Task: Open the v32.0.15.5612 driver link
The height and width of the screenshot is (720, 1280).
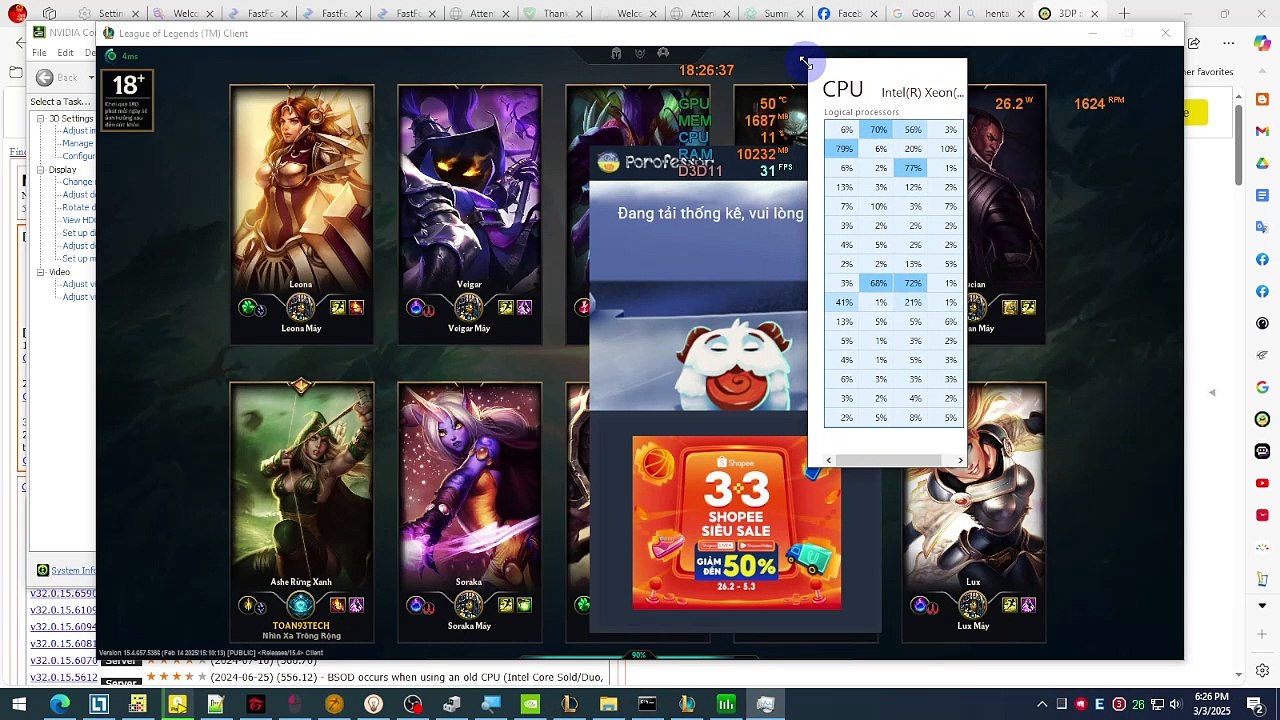Action: [63, 678]
